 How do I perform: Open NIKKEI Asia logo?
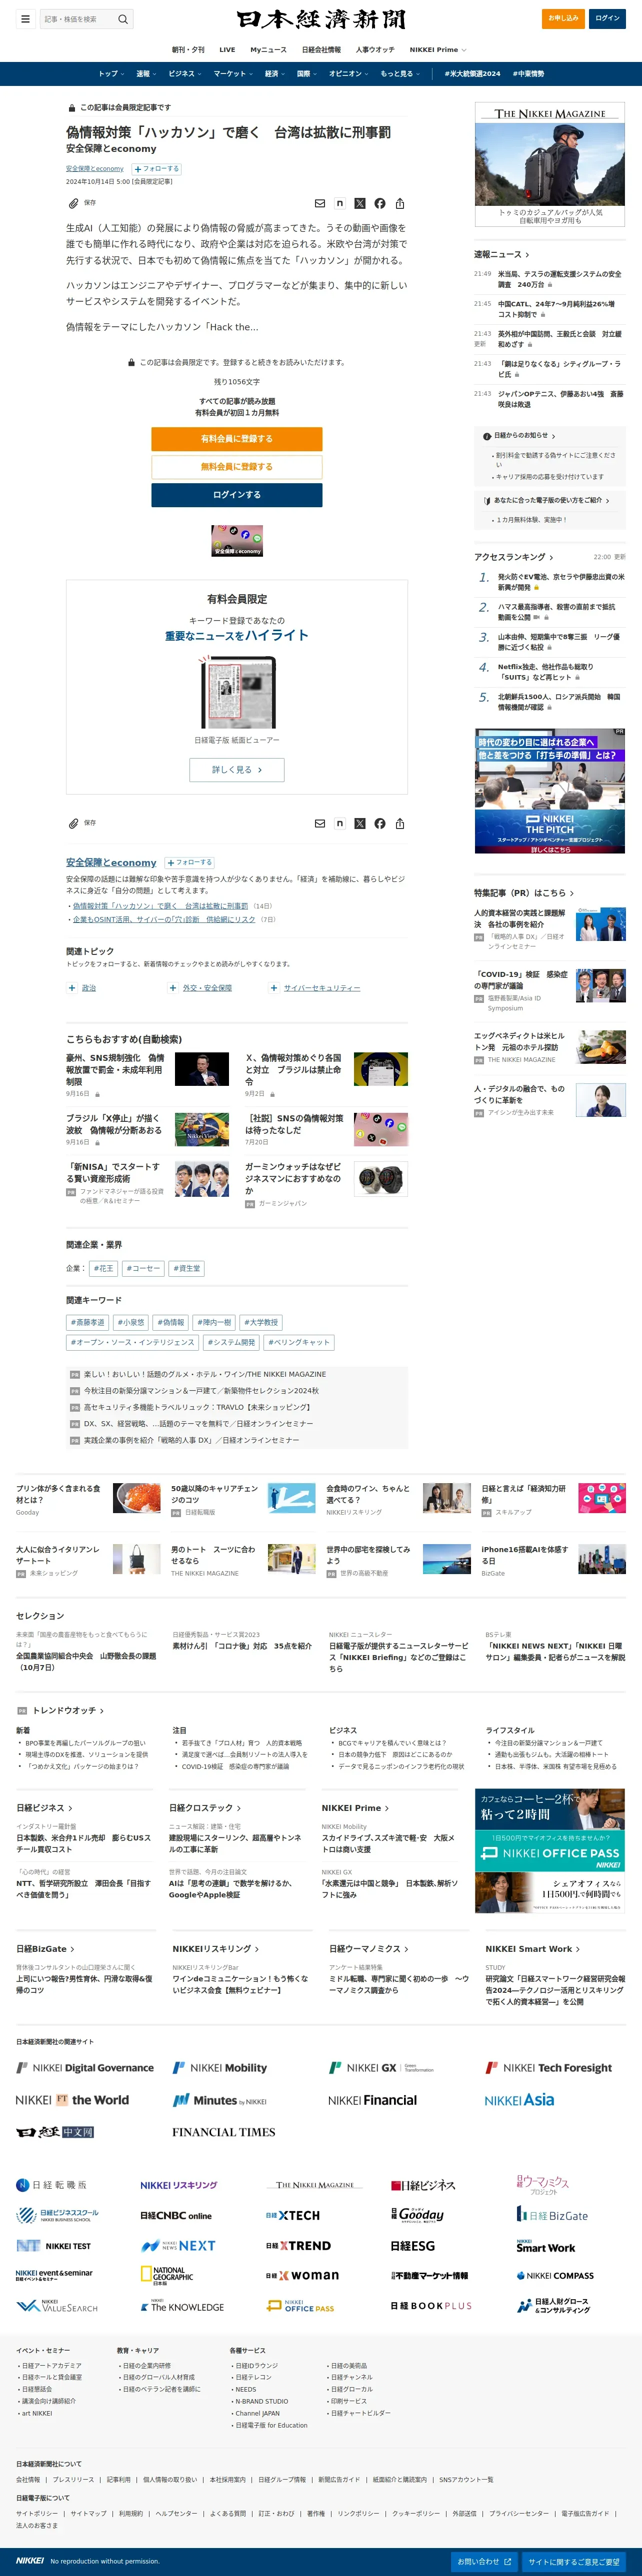(x=519, y=2099)
